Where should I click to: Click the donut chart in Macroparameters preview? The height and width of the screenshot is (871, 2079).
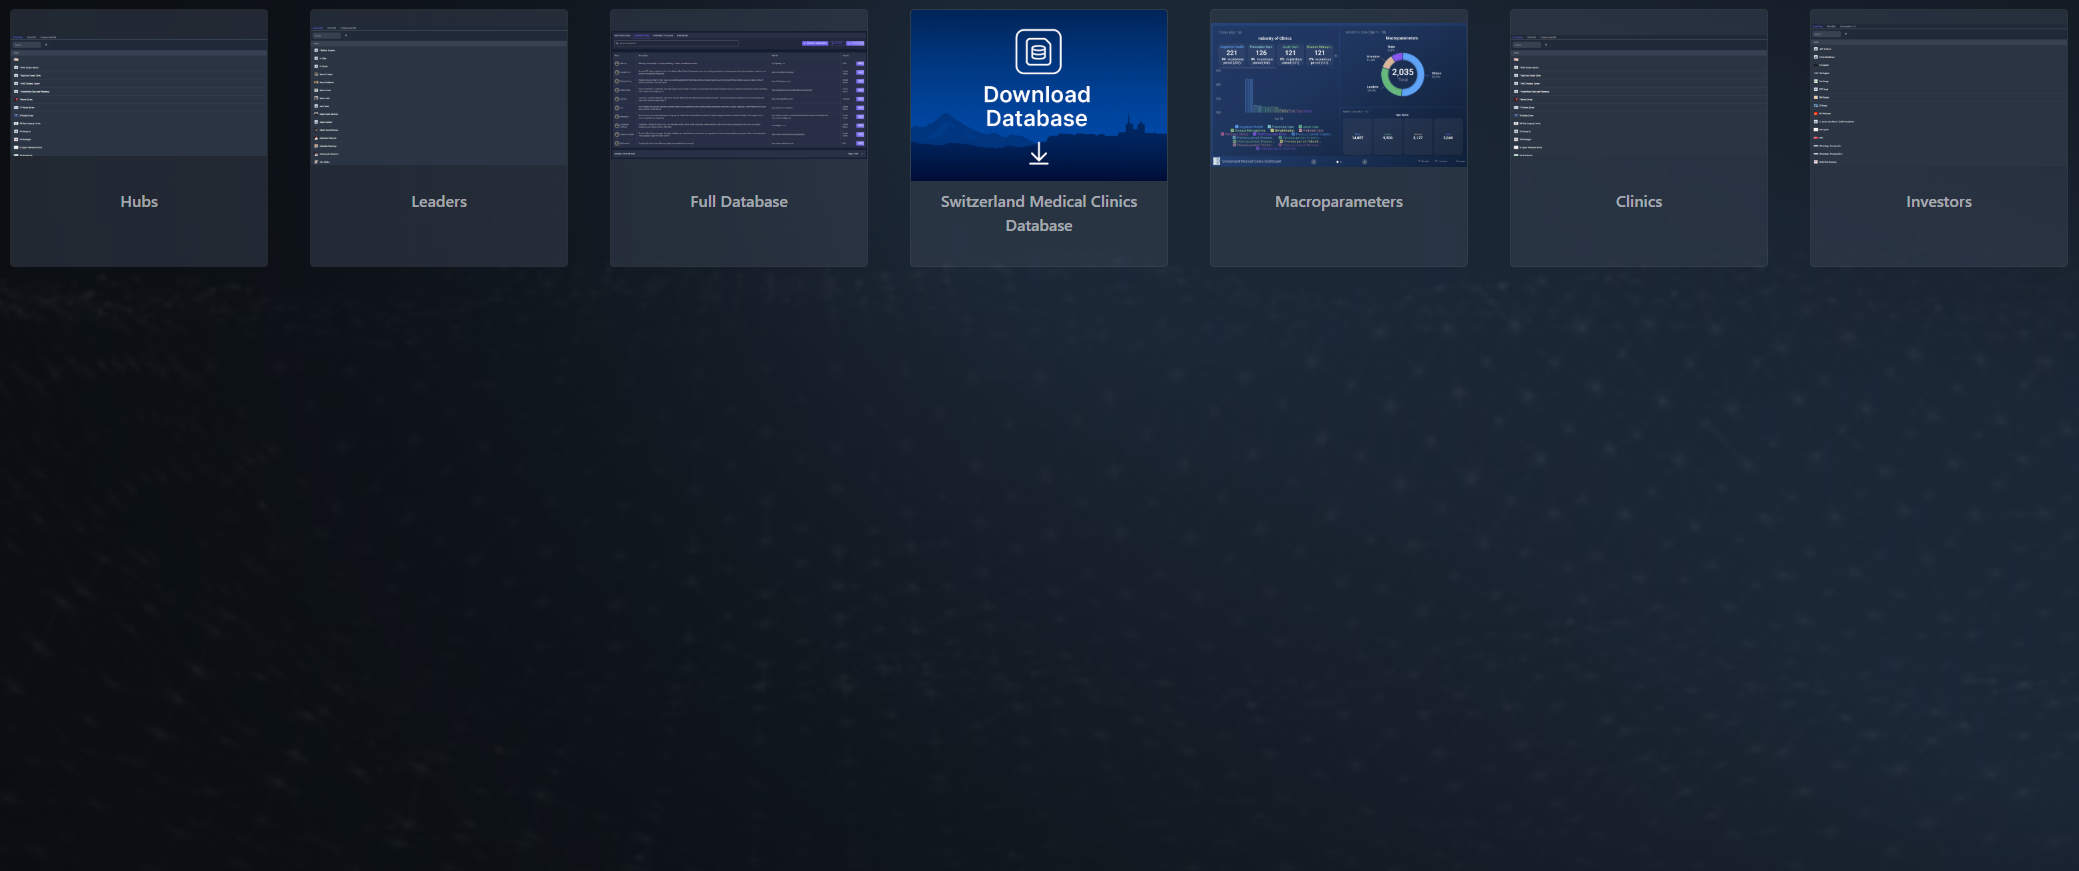[x=1402, y=74]
